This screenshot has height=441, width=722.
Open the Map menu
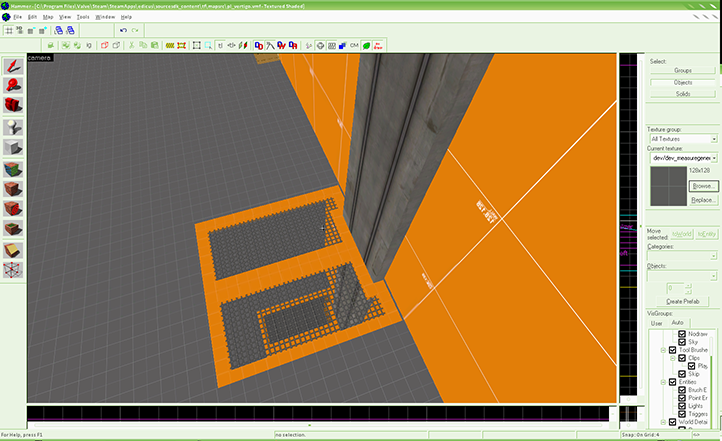point(48,17)
